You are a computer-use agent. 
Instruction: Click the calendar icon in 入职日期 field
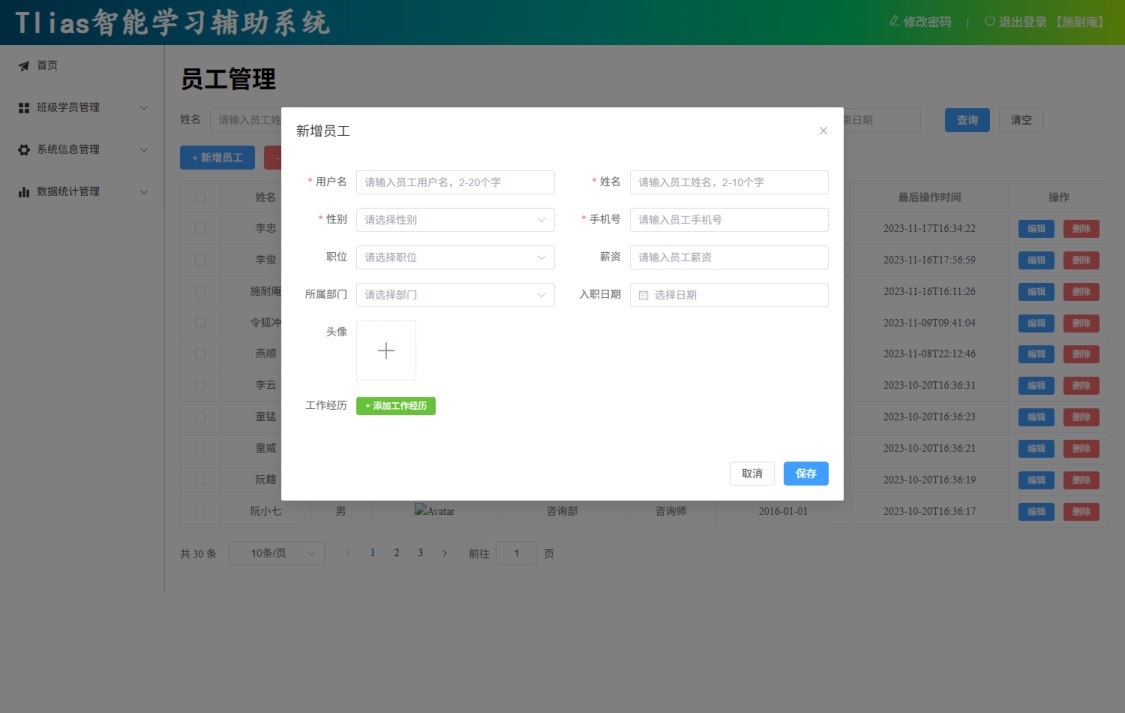pyautogui.click(x=643, y=295)
